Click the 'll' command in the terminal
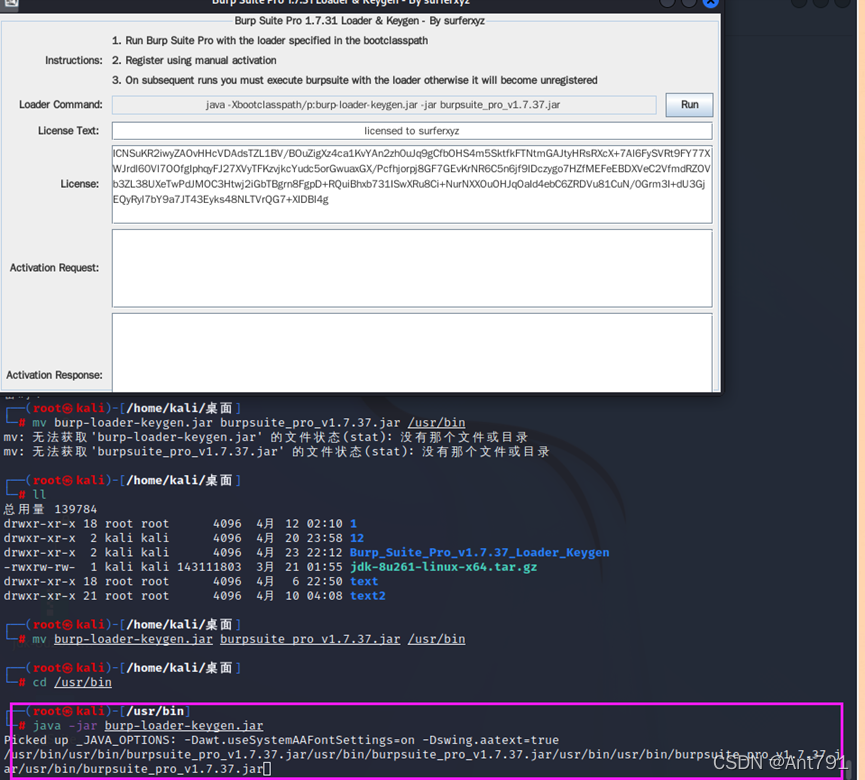865x780 pixels. (x=39, y=495)
